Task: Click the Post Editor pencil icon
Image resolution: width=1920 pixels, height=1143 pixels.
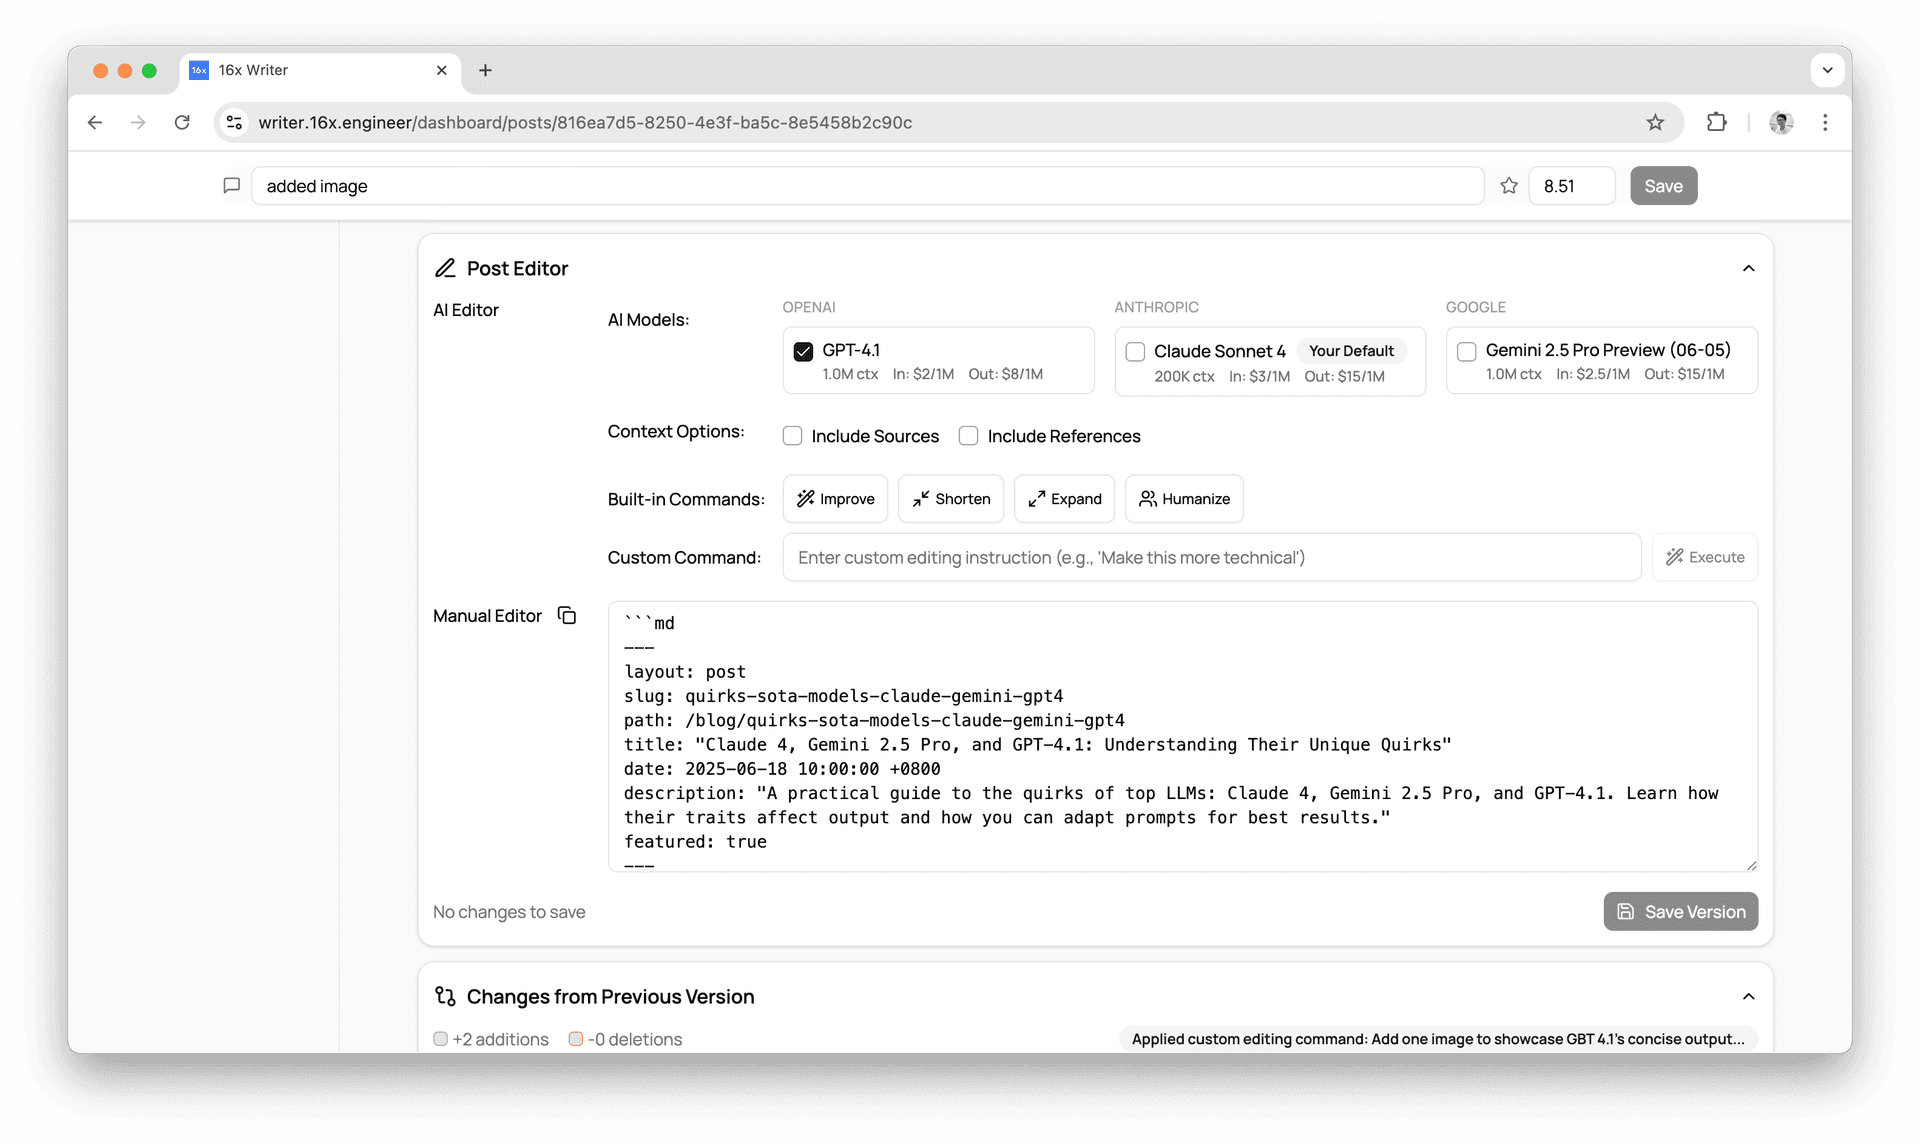Action: coord(445,268)
